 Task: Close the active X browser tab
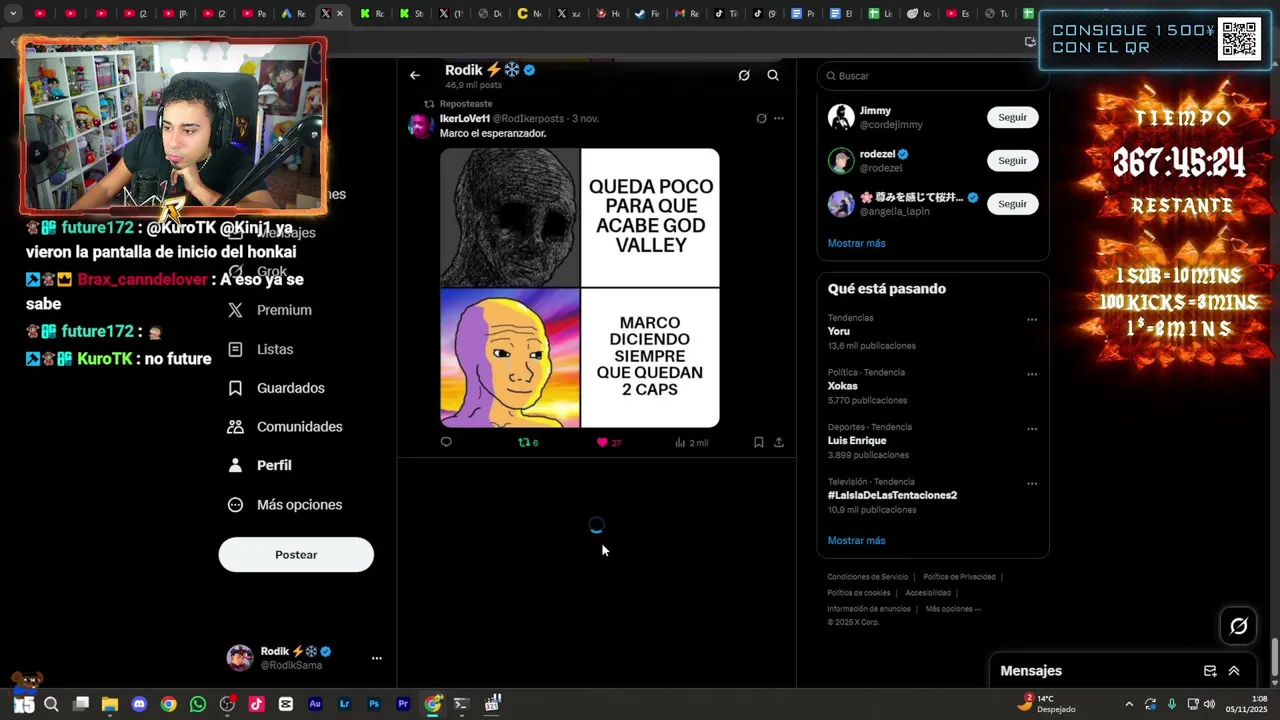click(340, 14)
